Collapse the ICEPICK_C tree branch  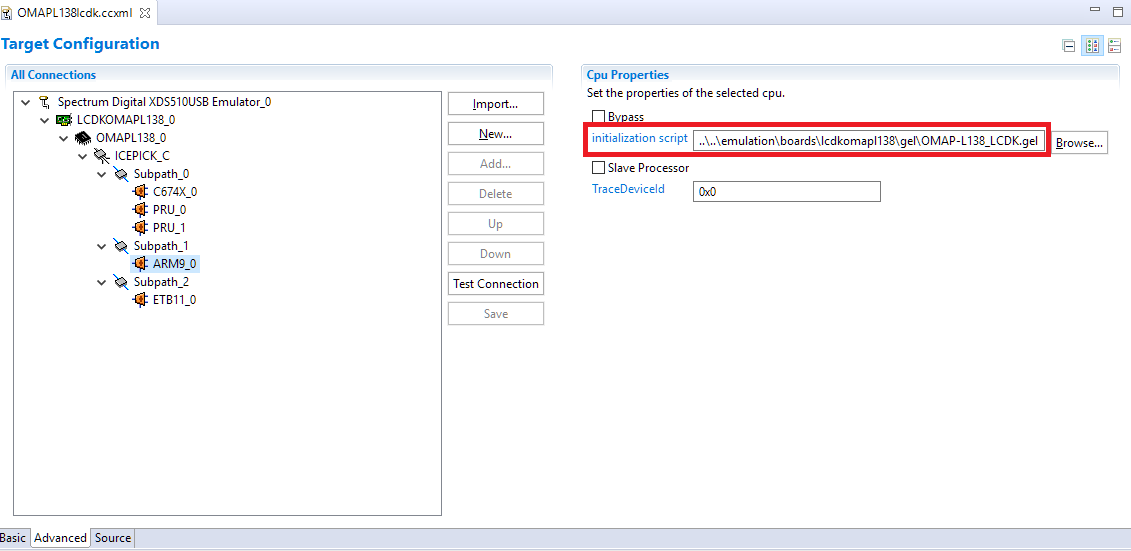coord(83,156)
